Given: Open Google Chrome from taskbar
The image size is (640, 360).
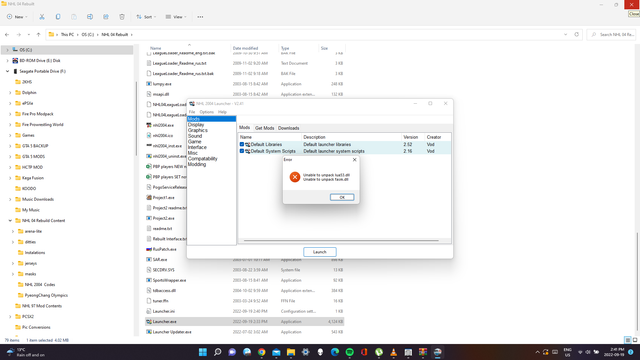Looking at the screenshot, I should pyautogui.click(x=262, y=352).
